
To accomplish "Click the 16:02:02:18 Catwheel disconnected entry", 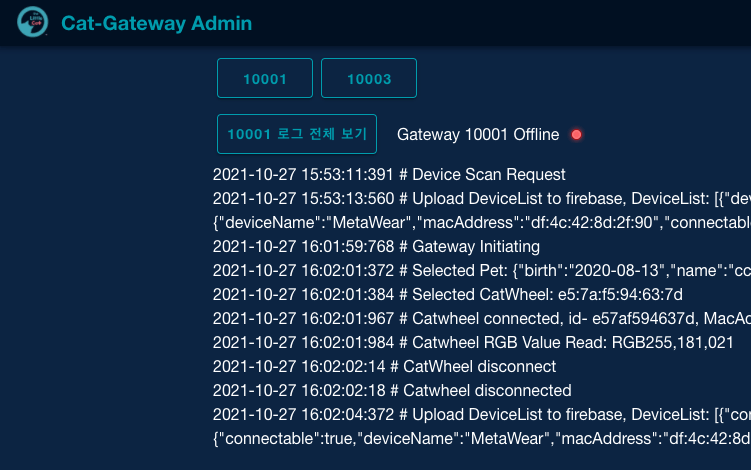I will (392, 390).
